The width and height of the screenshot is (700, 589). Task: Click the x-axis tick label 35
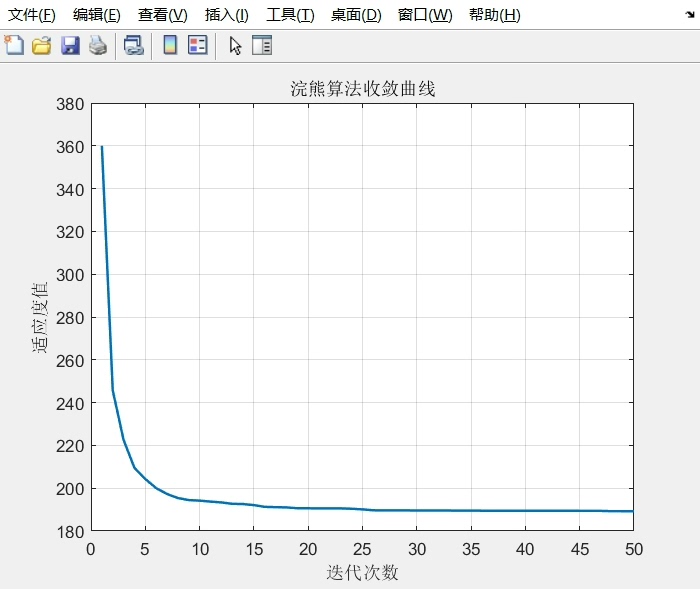tap(471, 549)
